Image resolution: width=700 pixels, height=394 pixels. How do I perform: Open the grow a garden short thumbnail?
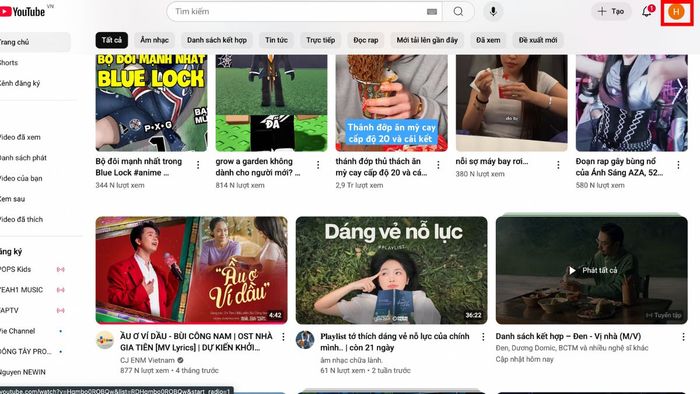coord(271,103)
